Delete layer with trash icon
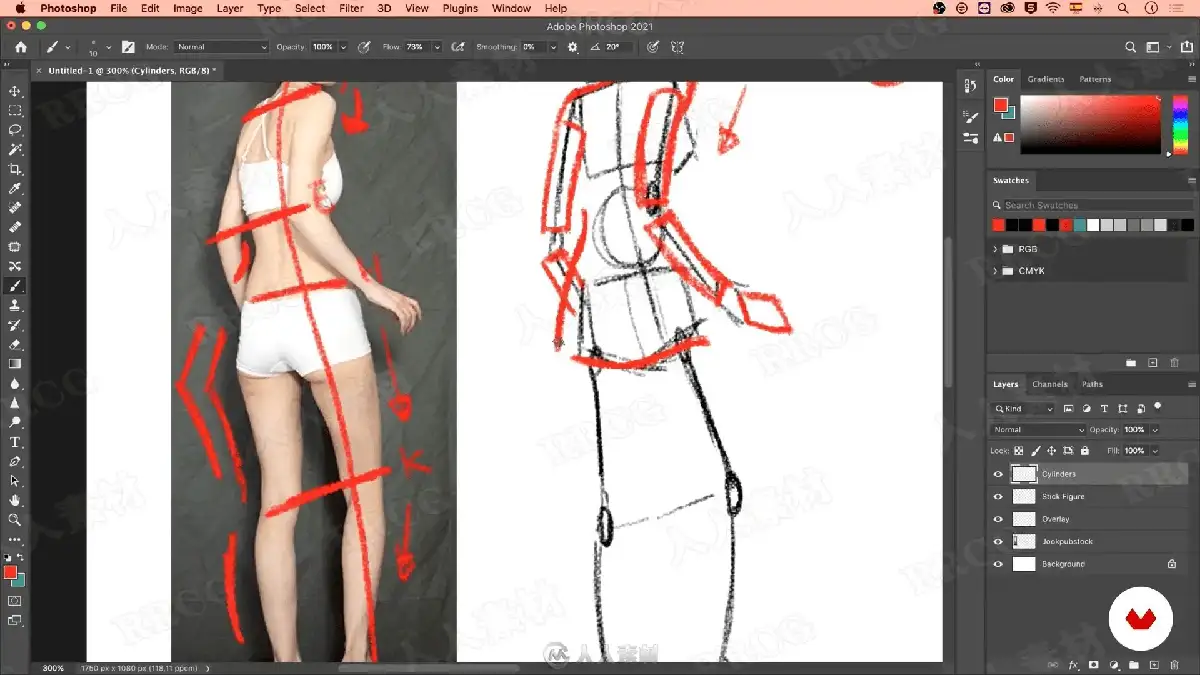 [x=1175, y=664]
